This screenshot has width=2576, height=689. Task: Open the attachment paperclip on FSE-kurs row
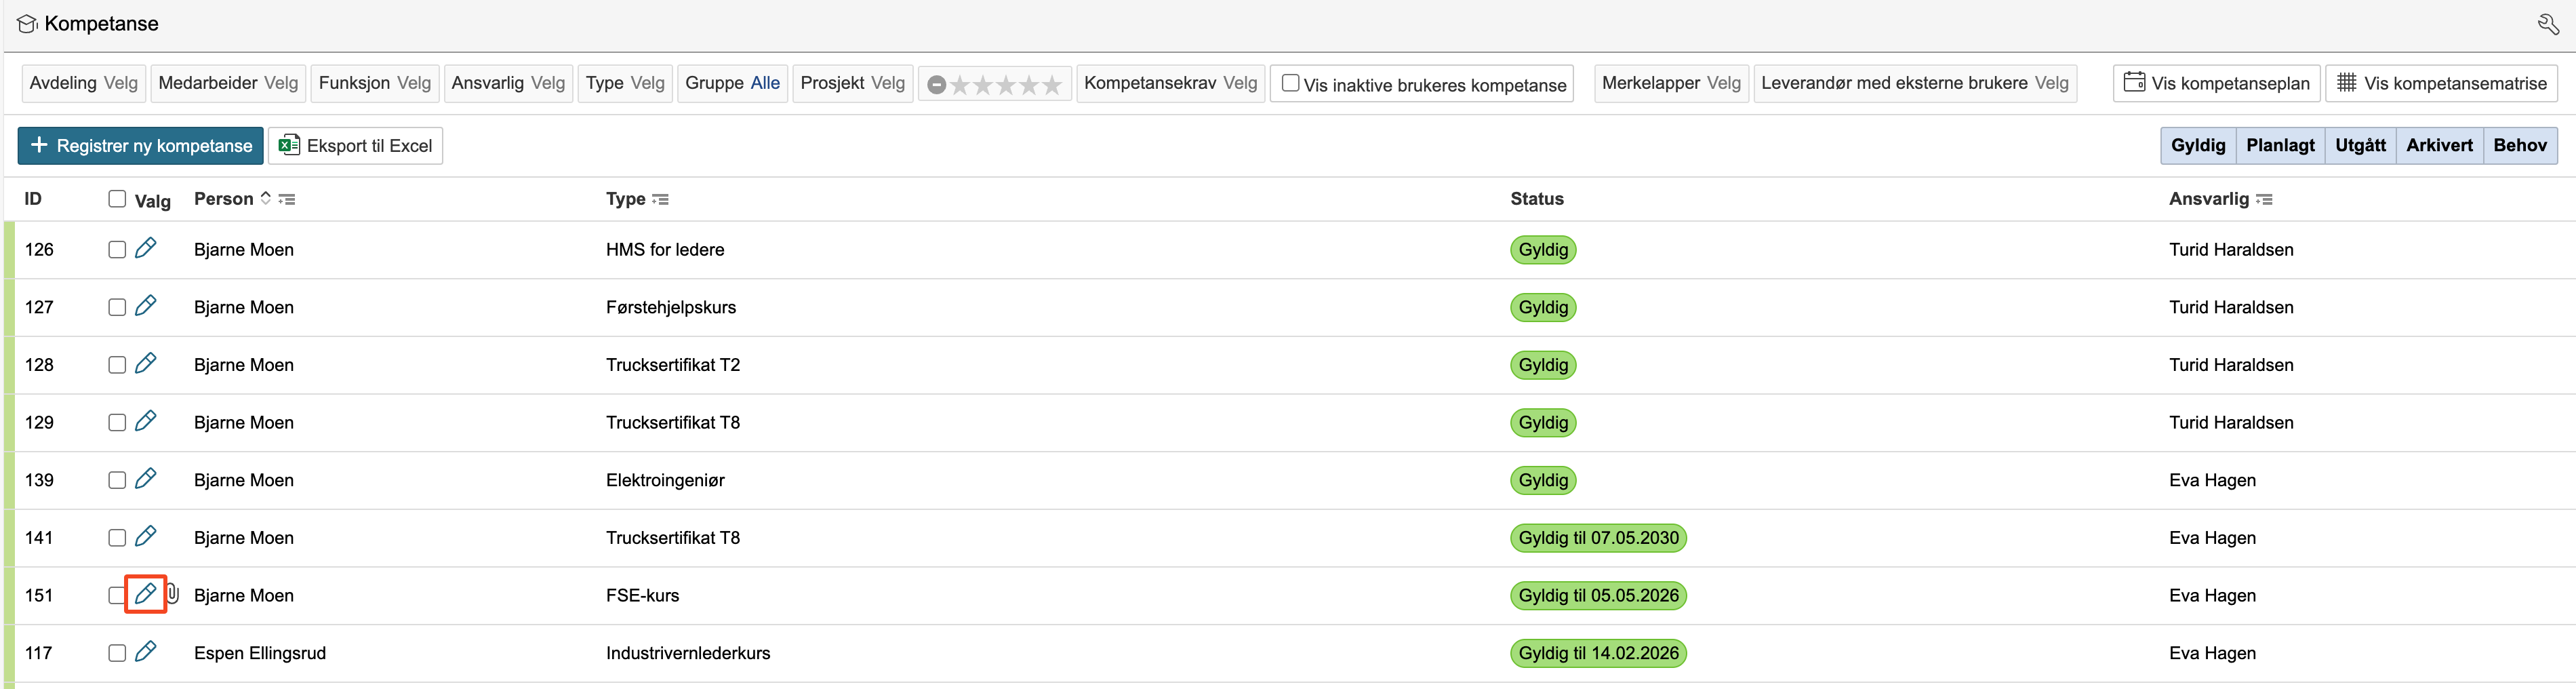tap(172, 594)
